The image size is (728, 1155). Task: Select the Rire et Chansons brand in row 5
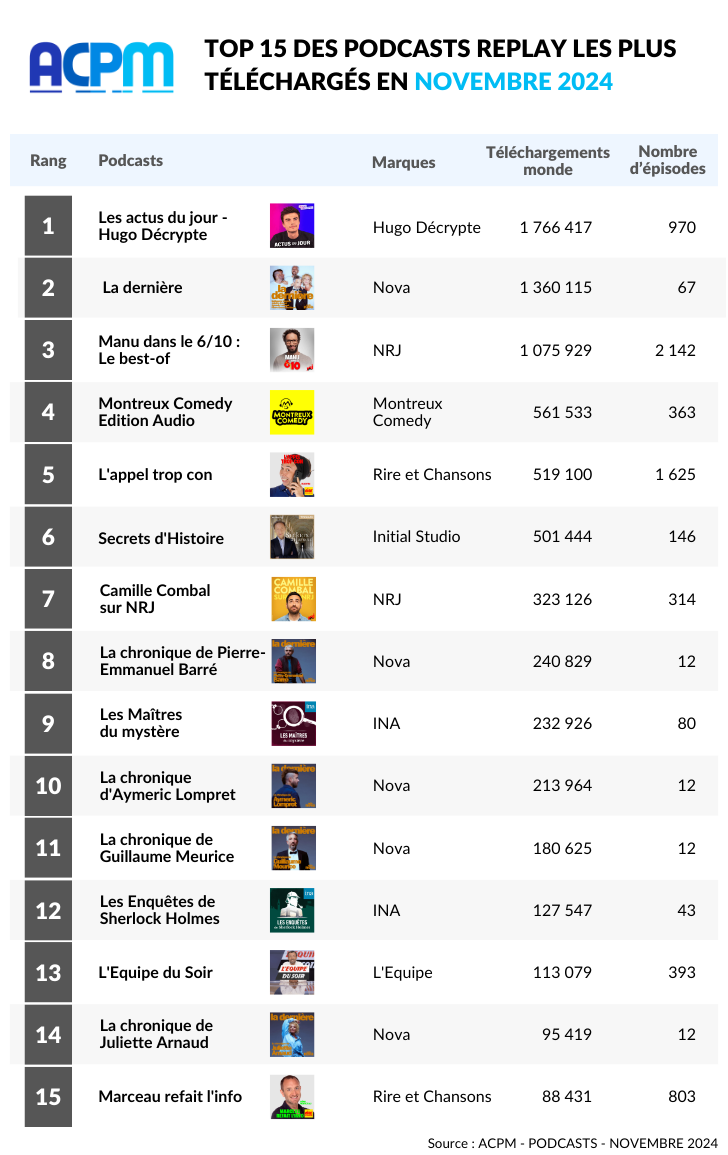(432, 474)
